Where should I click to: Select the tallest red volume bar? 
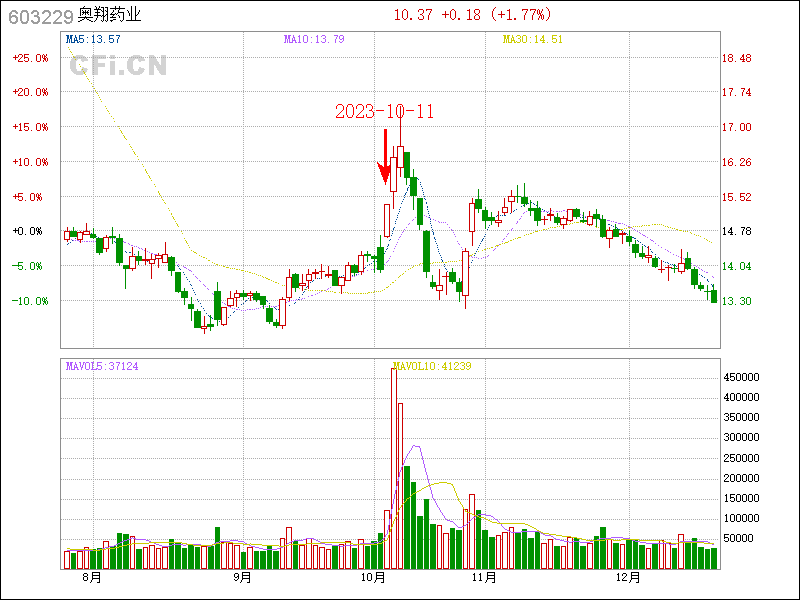394,468
